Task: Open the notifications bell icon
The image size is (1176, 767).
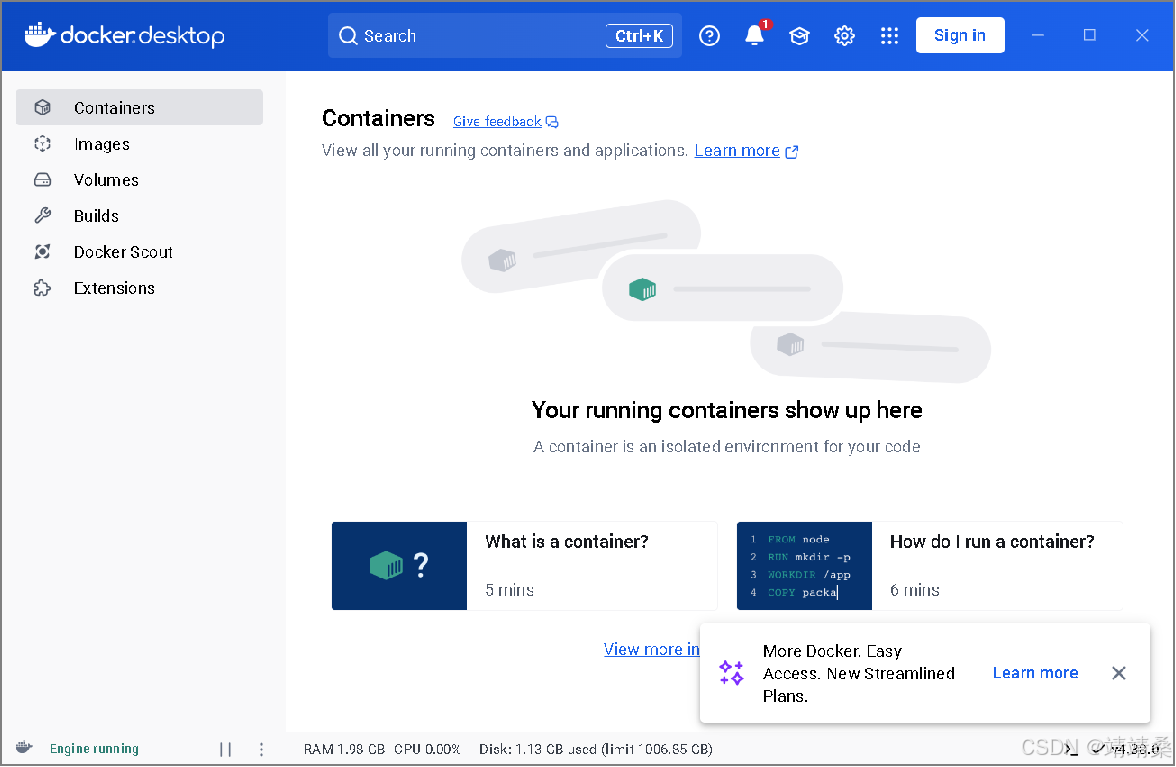Action: coord(754,35)
